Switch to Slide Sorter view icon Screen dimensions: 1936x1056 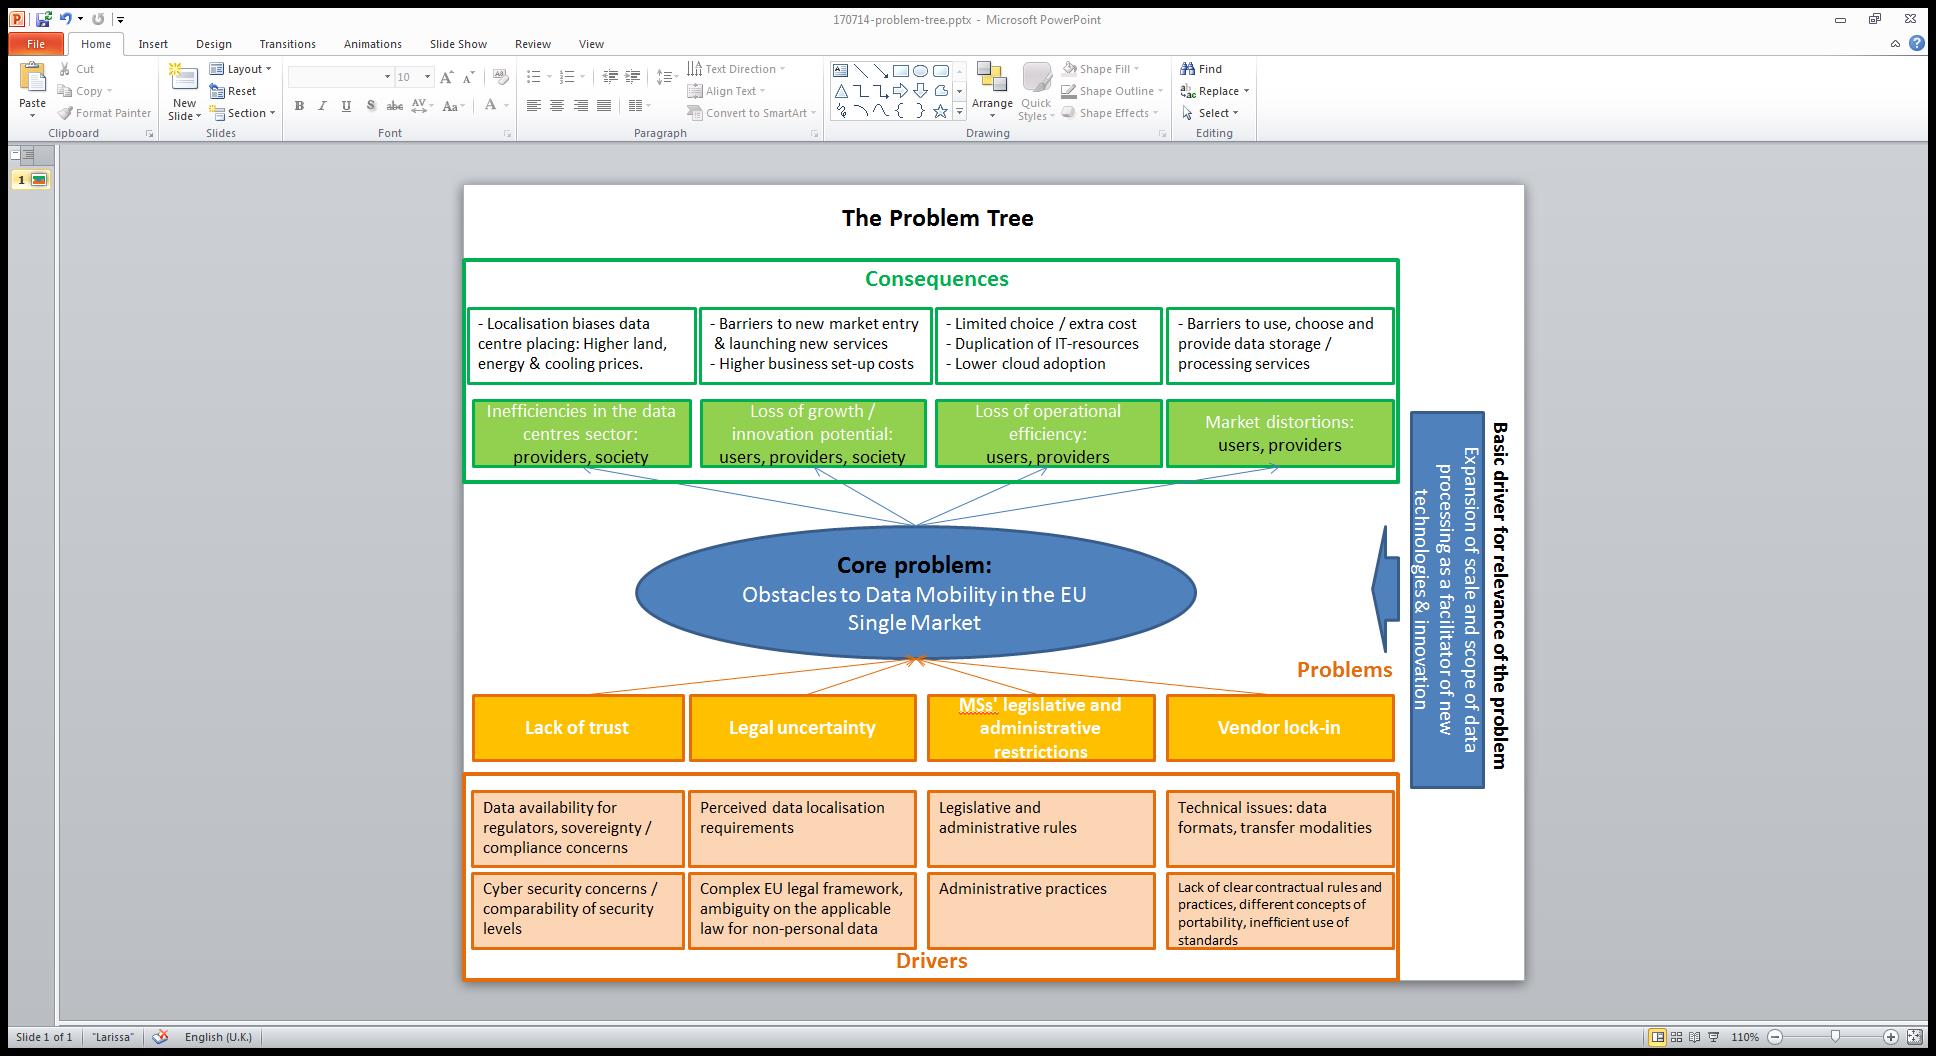[x=1677, y=1037]
